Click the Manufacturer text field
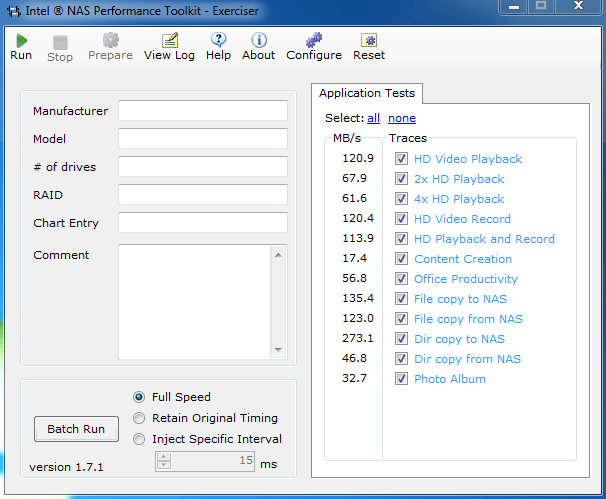The height and width of the screenshot is (499, 606). [x=202, y=111]
